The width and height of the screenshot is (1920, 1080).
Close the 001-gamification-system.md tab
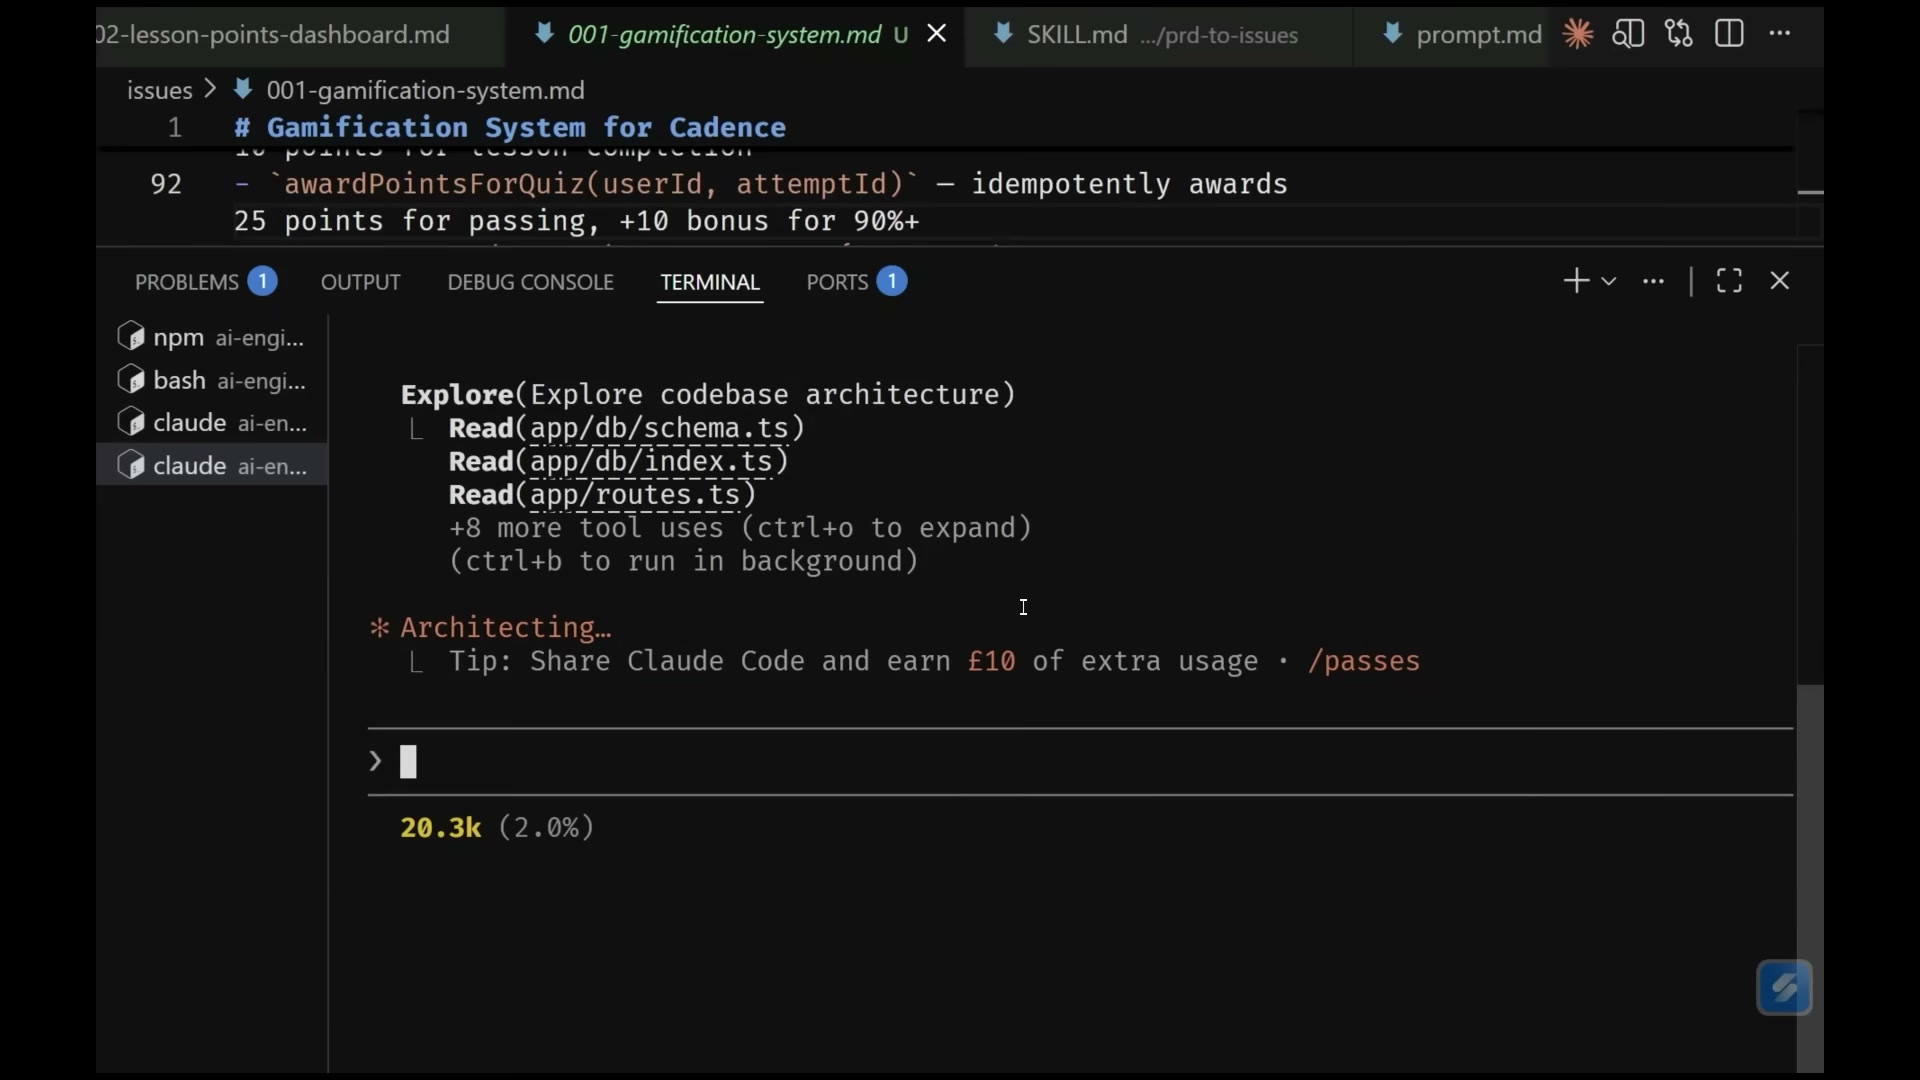point(937,34)
